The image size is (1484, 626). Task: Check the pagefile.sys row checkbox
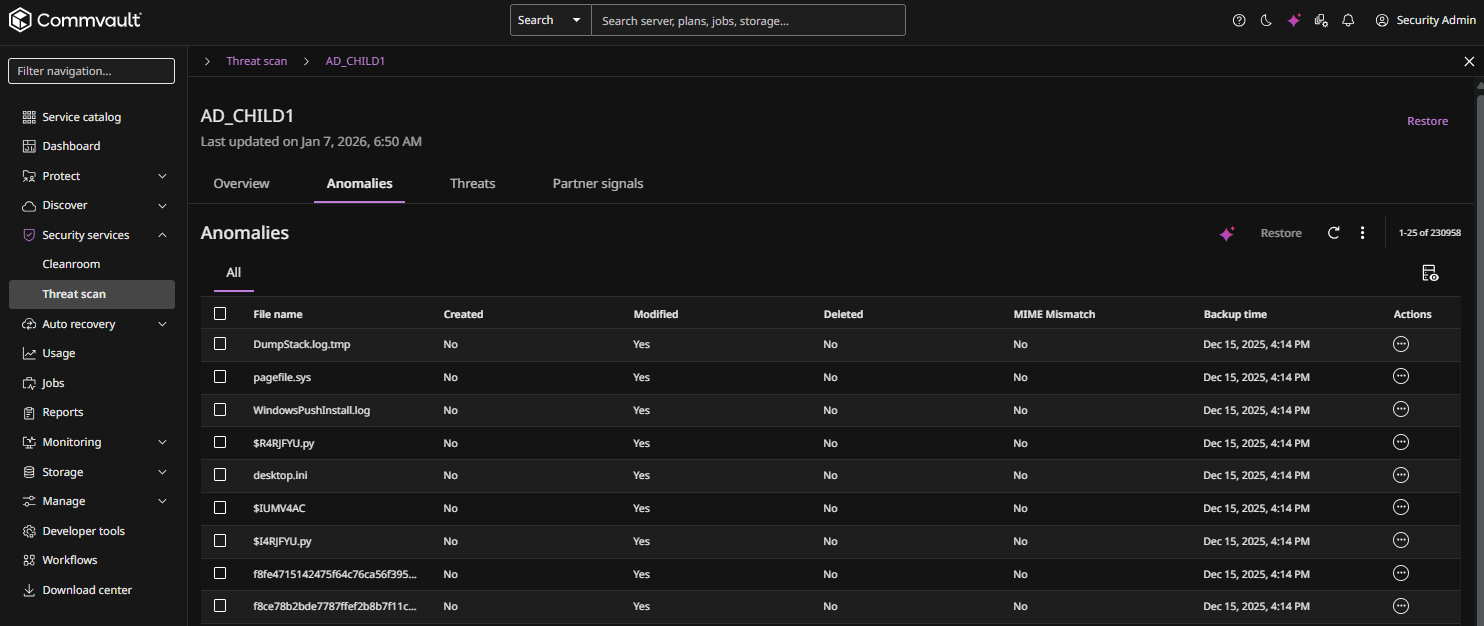tap(220, 376)
